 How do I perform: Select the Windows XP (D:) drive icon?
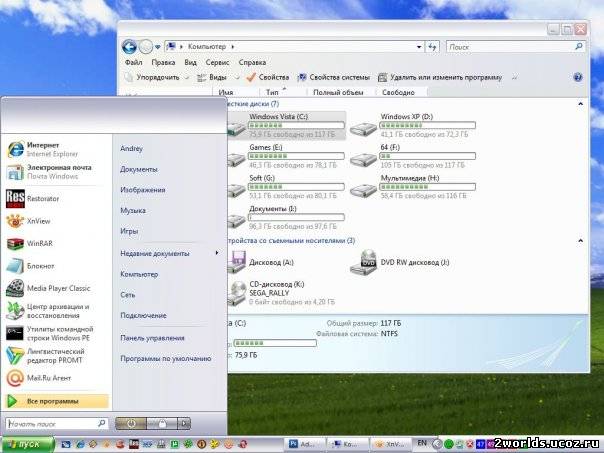(x=363, y=127)
